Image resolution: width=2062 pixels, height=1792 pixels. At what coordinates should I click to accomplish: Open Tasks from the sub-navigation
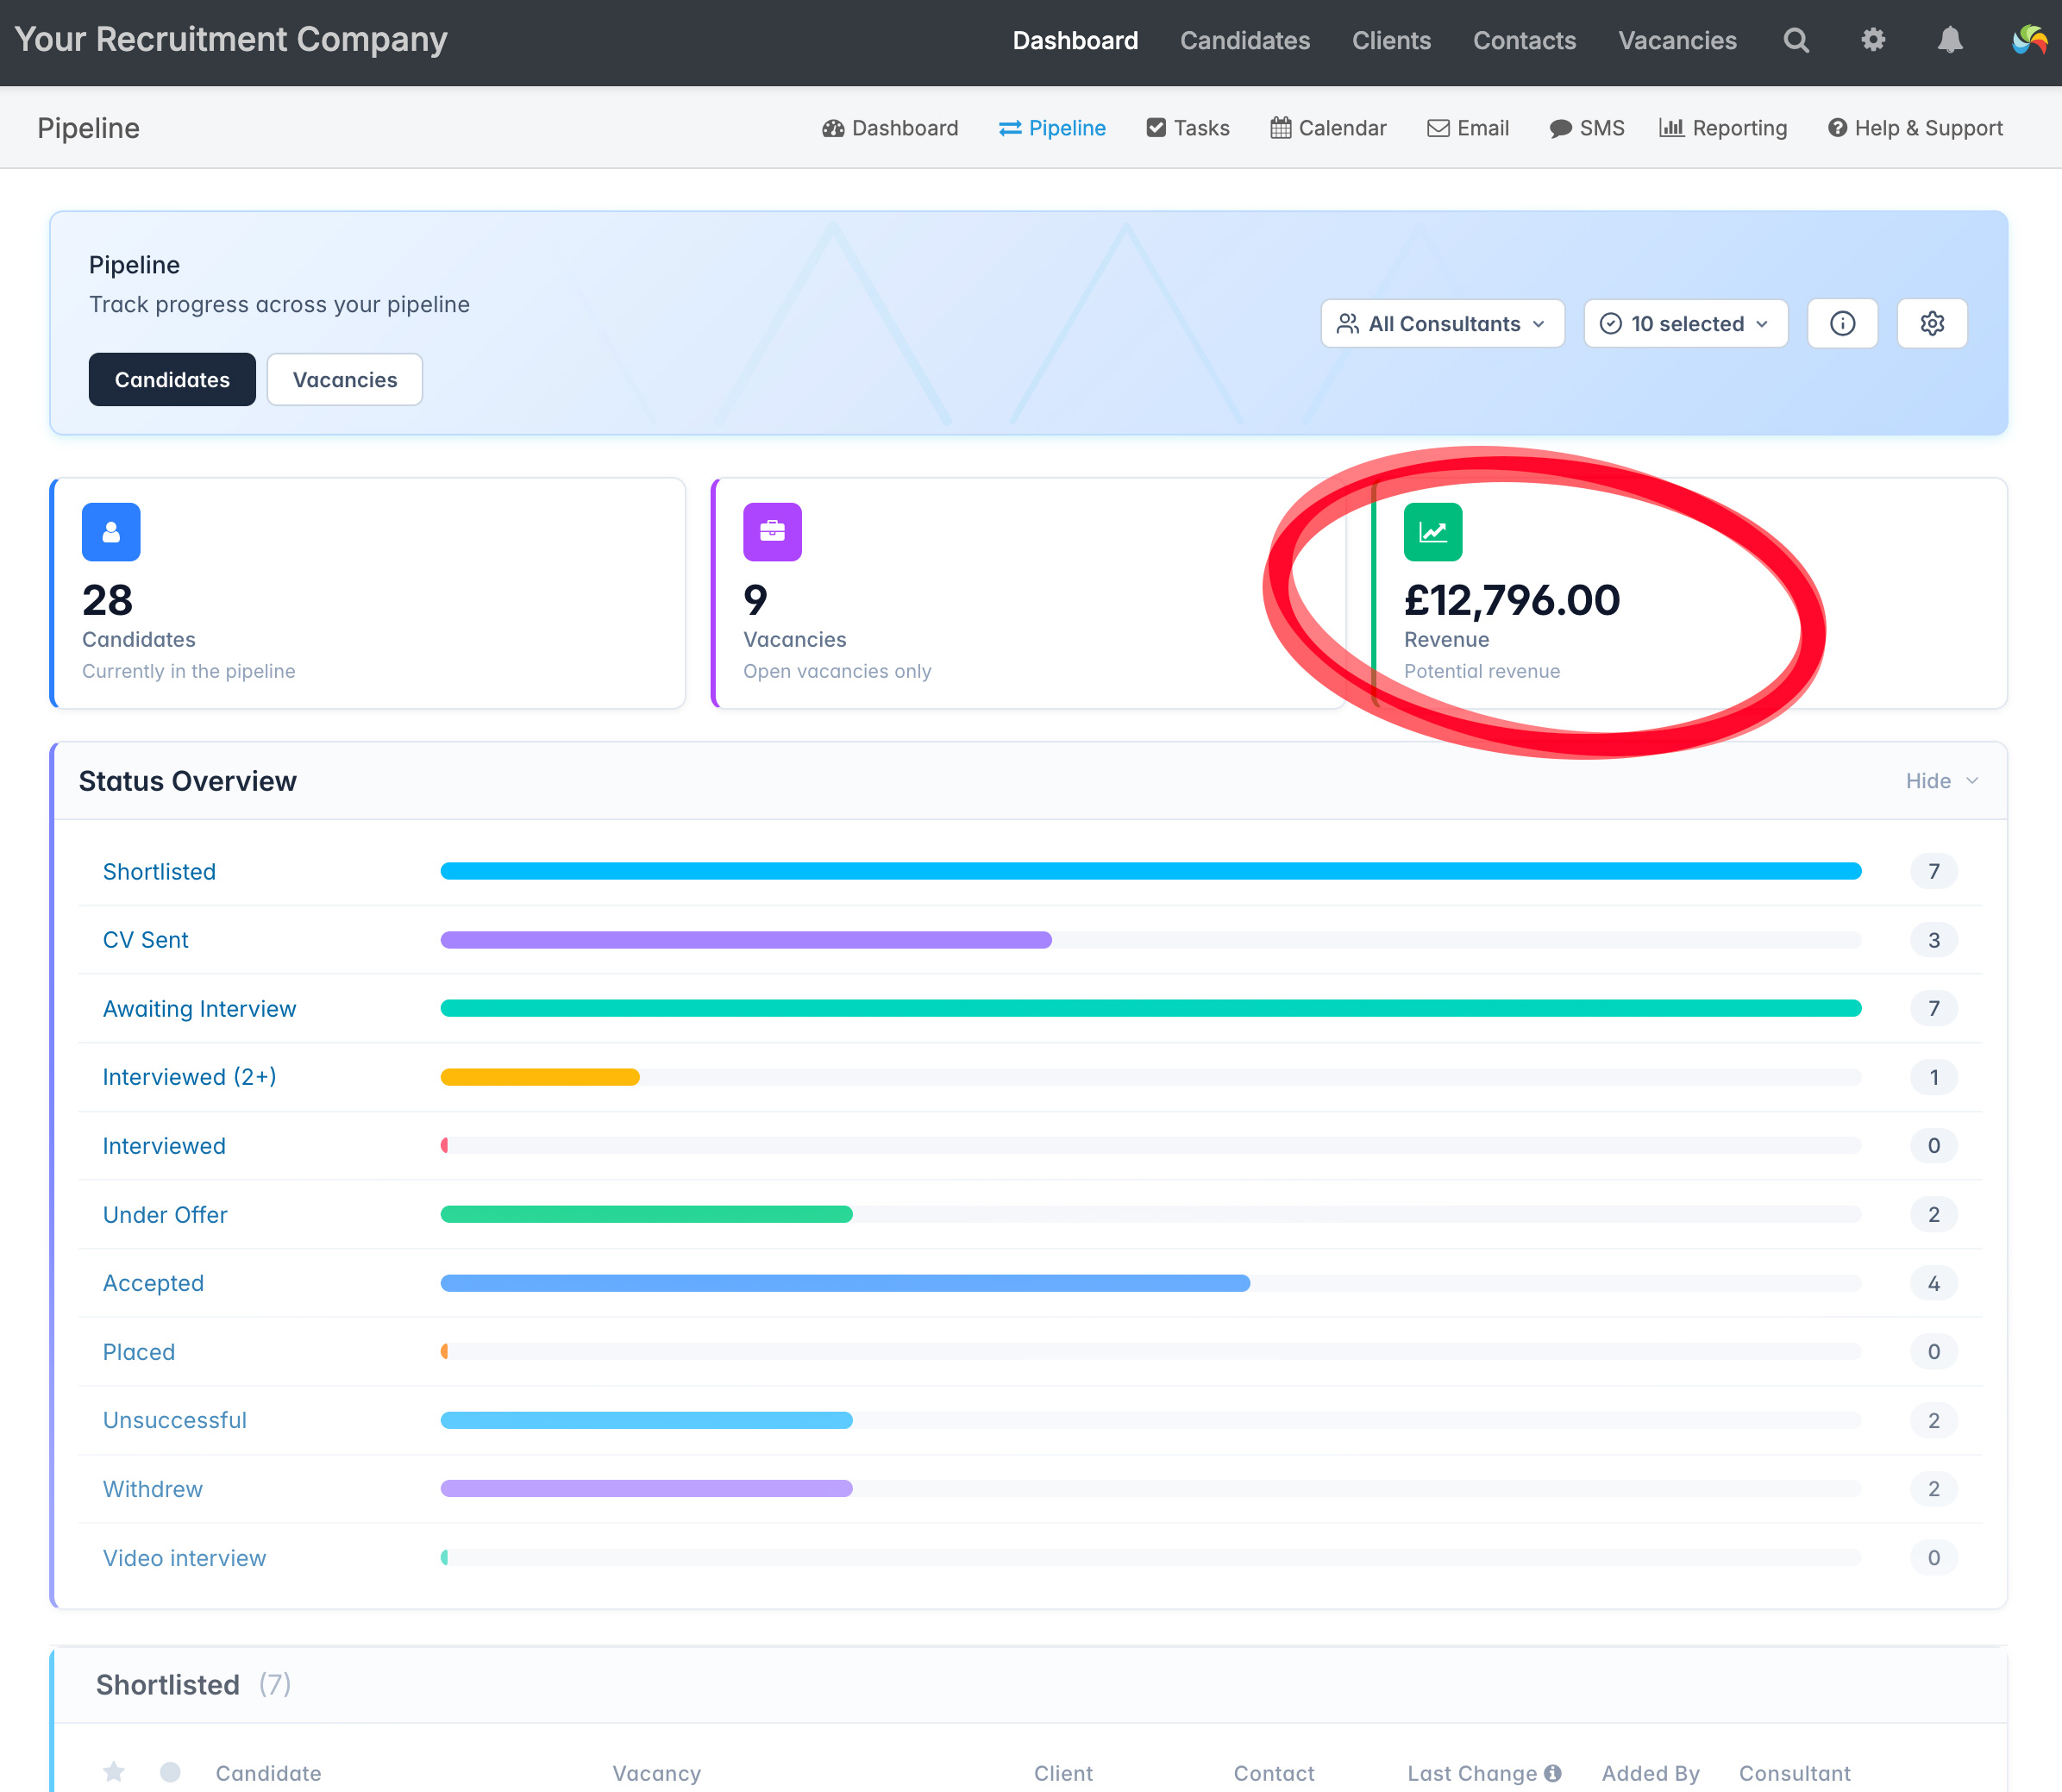point(1187,128)
